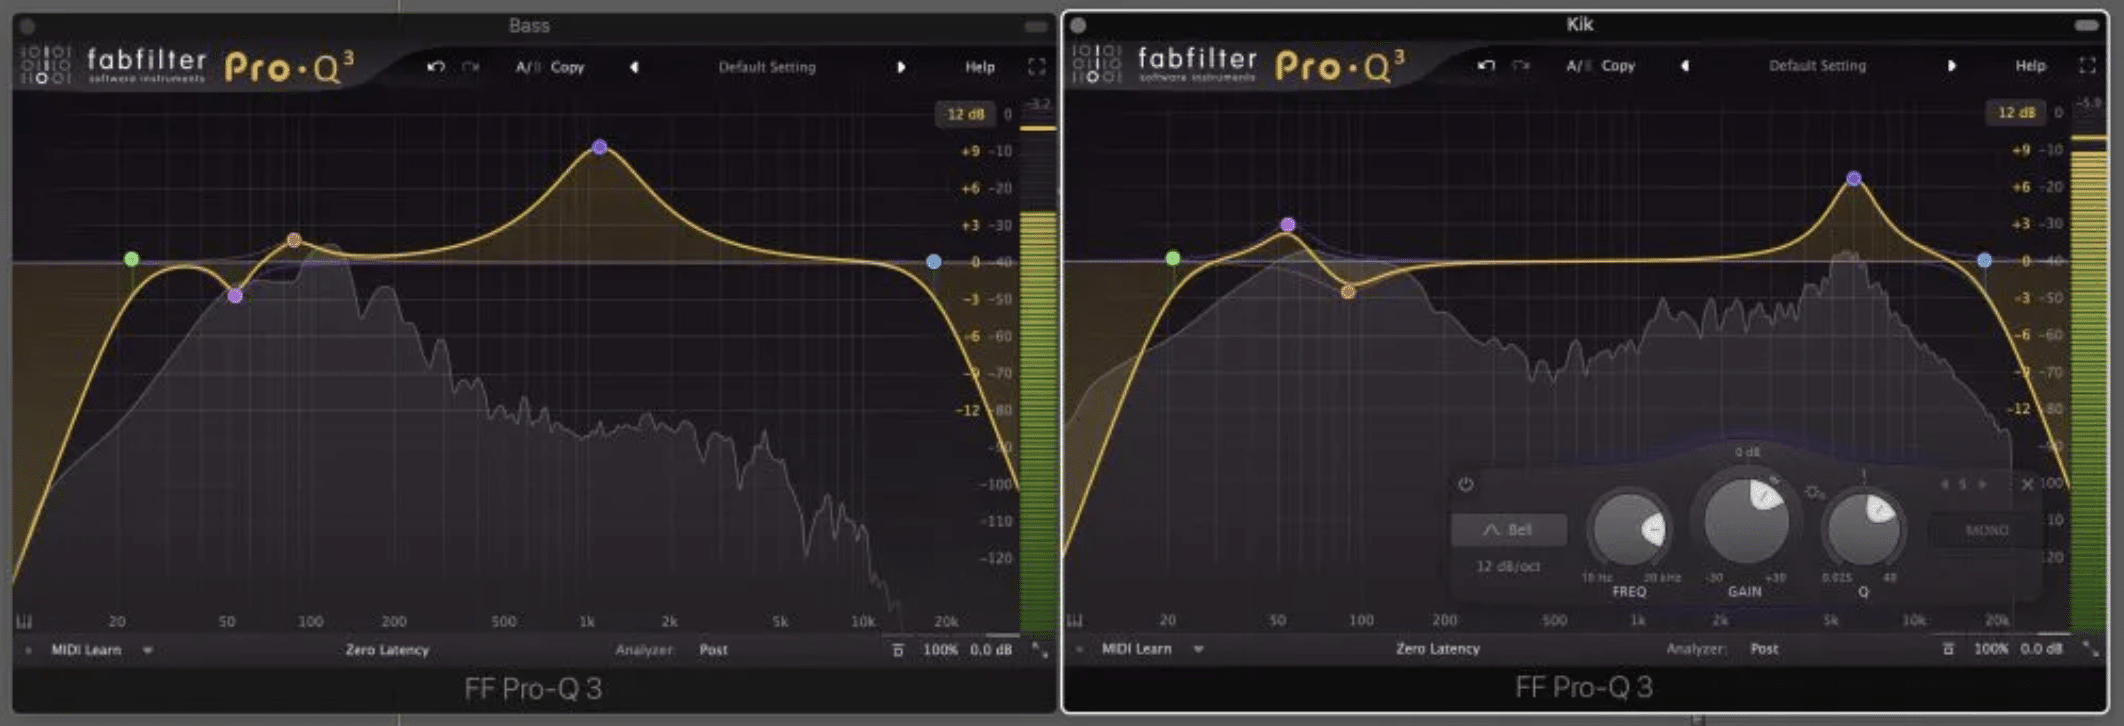Select next preset arrow in Bass window
This screenshot has height=726, width=2124.
click(x=901, y=67)
